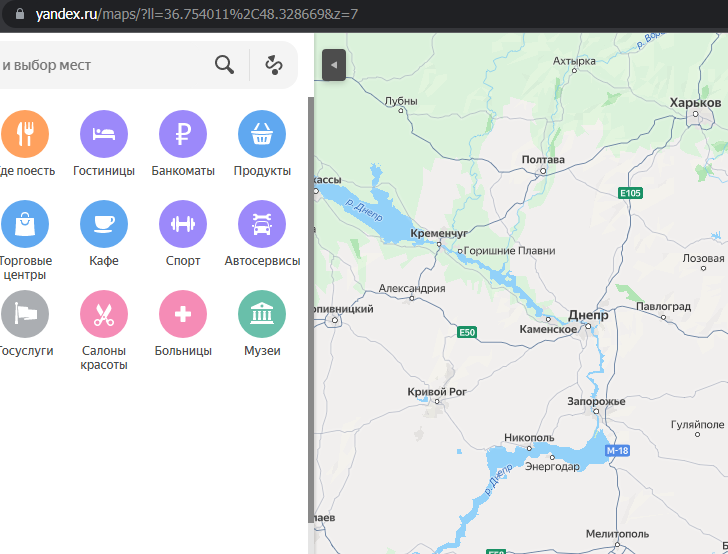The width and height of the screenshot is (728, 554).
Task: Choose the Банкоматы ruble icon
Action: coord(183,134)
